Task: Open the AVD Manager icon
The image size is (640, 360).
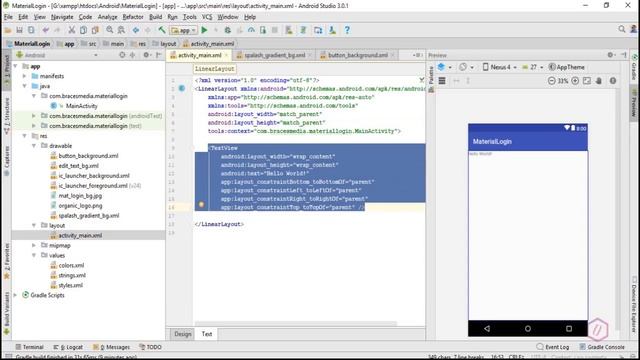Action: (318, 30)
